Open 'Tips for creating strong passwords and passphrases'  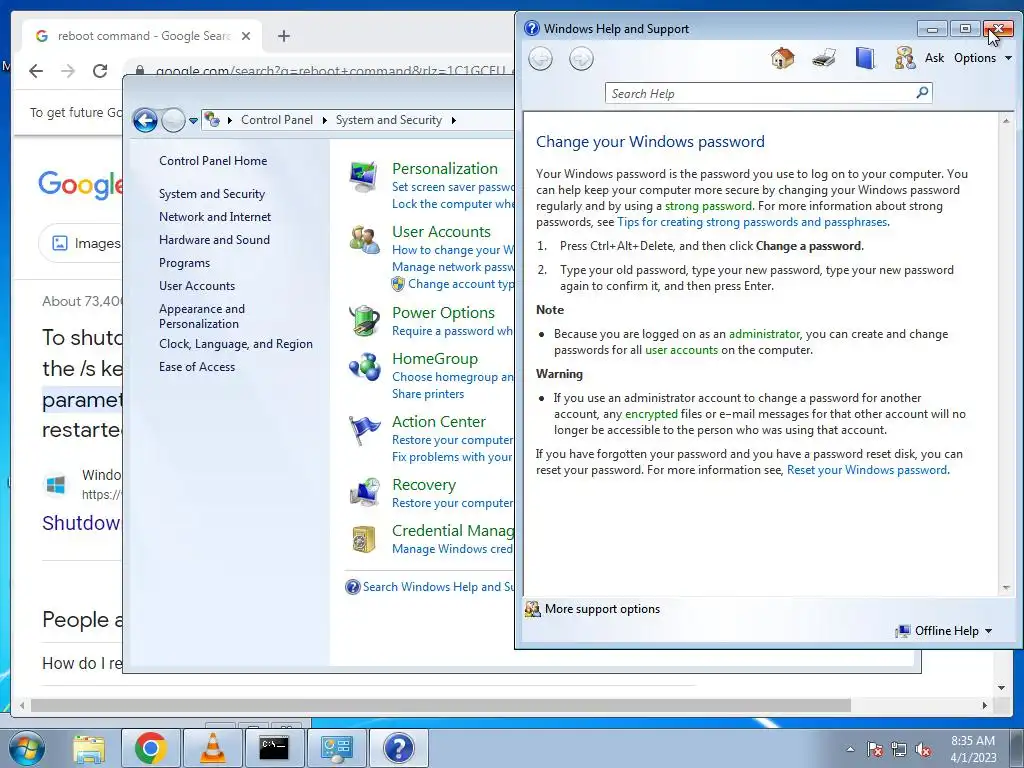point(752,222)
